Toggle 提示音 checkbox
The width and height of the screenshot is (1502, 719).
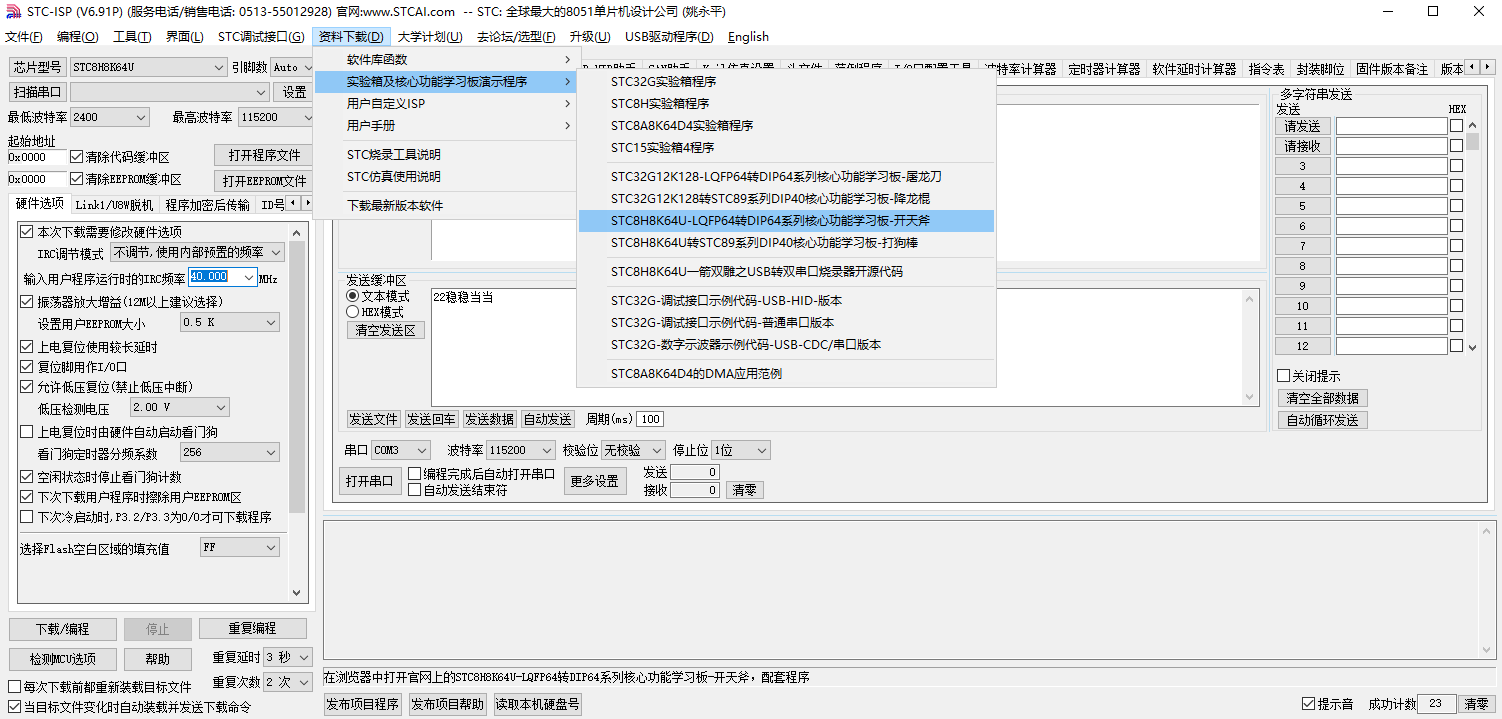(1308, 704)
